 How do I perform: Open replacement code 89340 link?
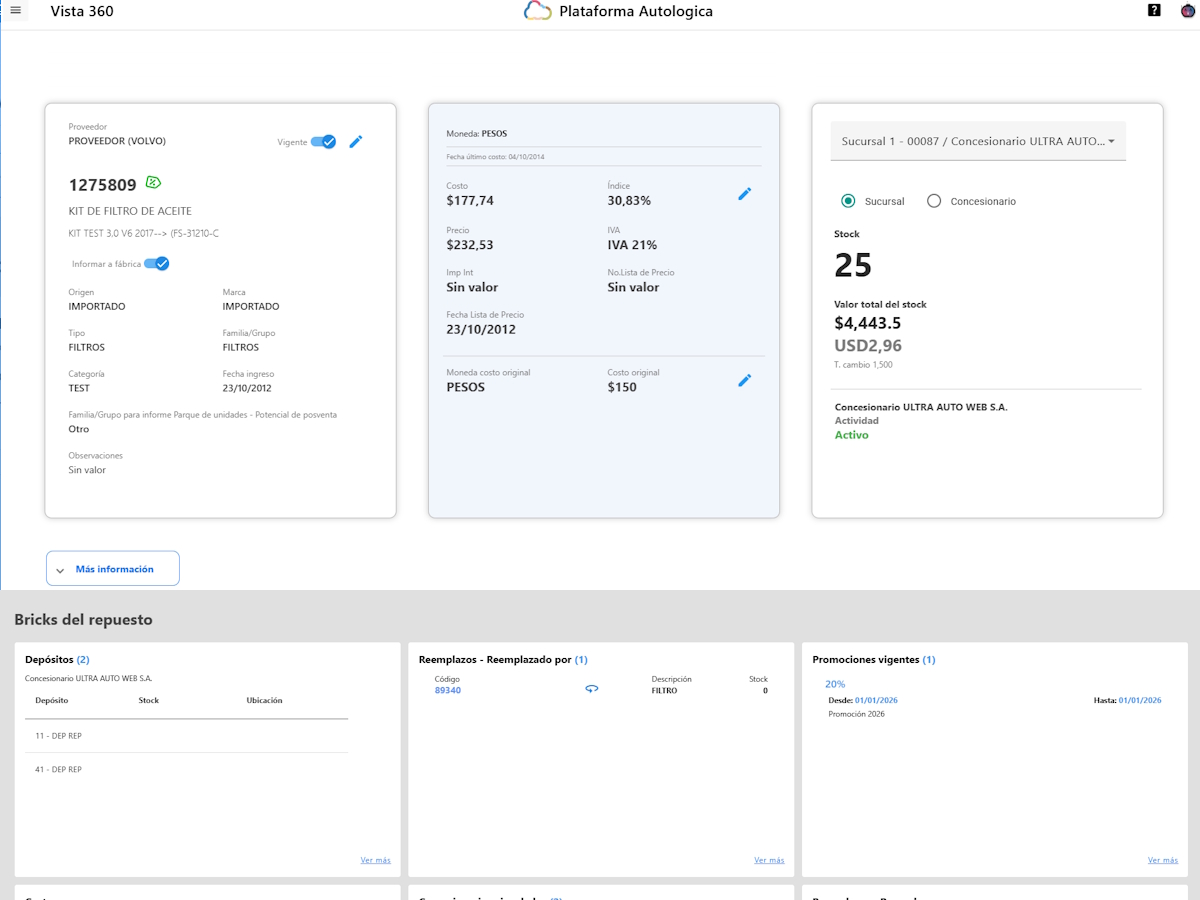[448, 691]
